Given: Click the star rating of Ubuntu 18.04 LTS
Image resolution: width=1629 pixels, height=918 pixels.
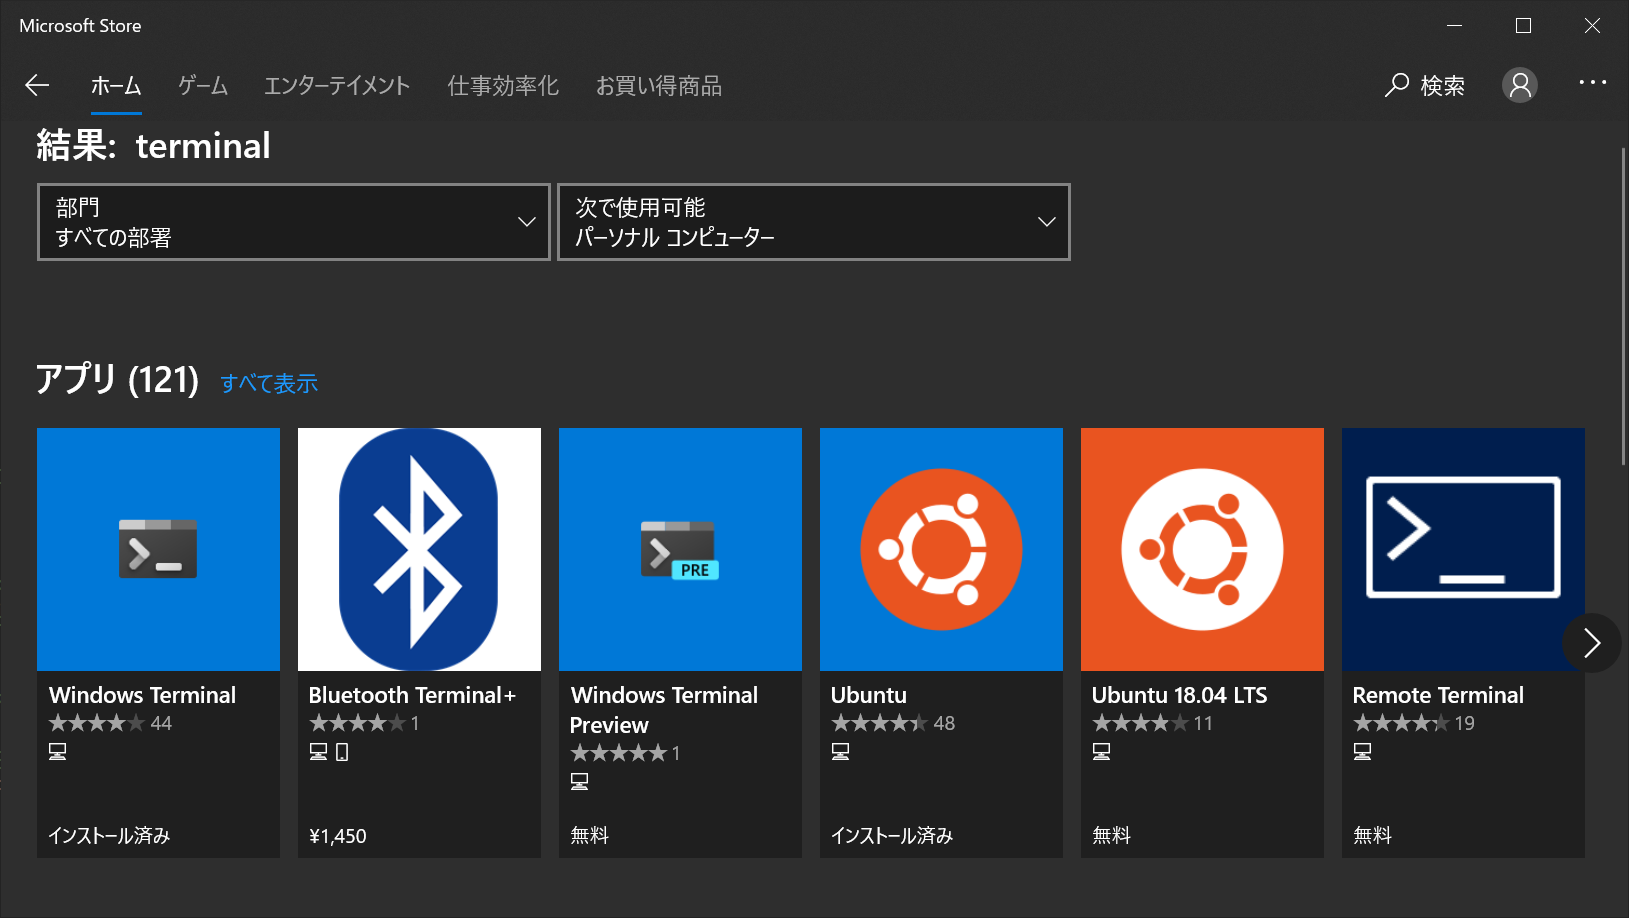Looking at the screenshot, I should pyautogui.click(x=1141, y=723).
